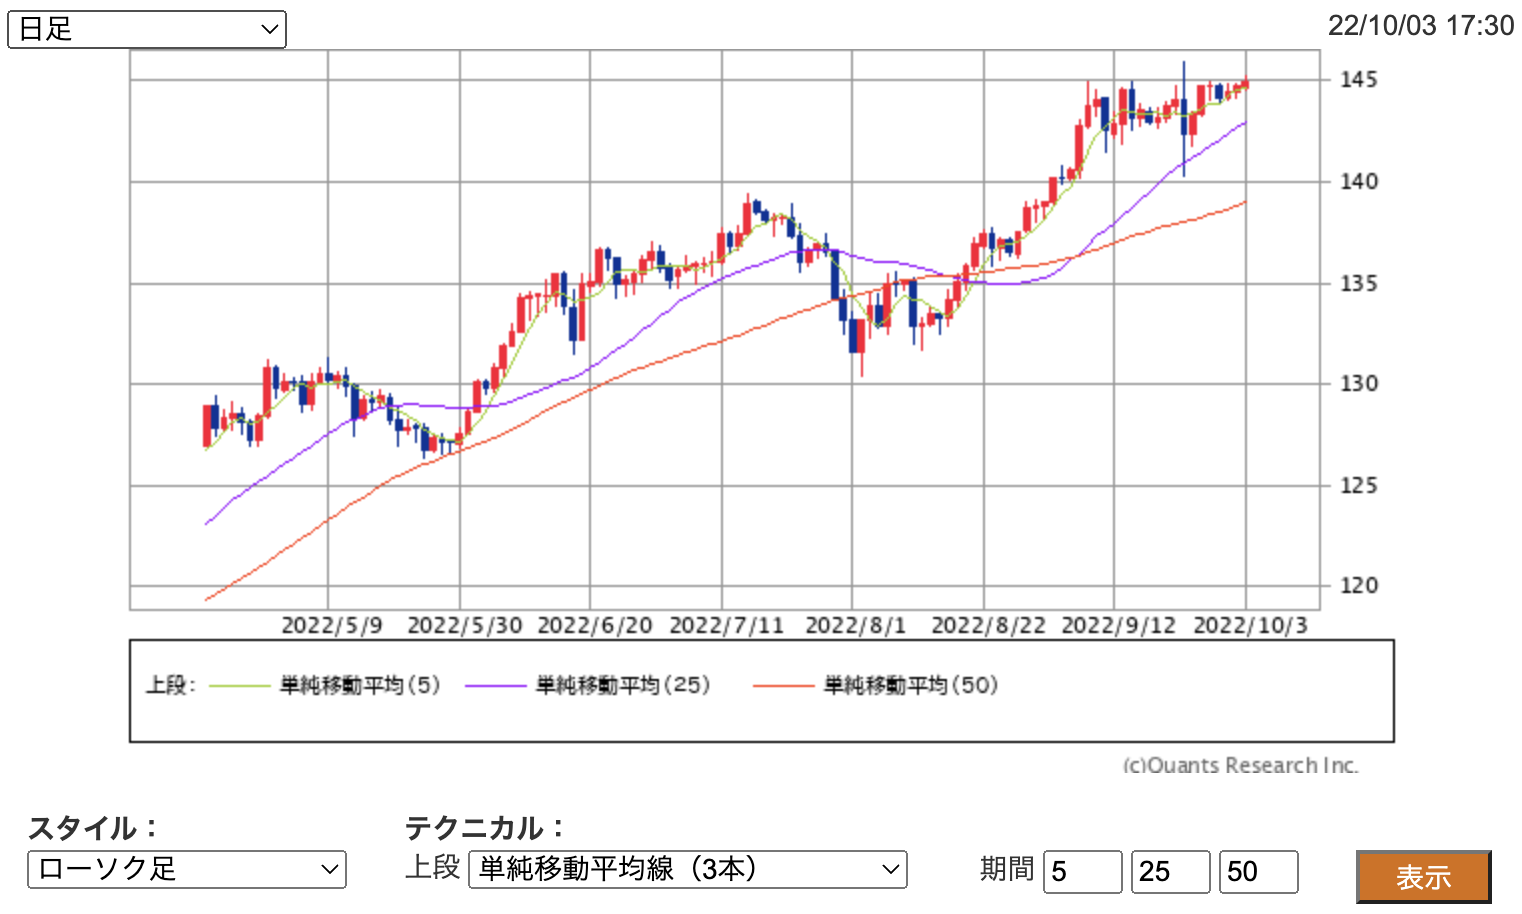
Task: Click the 2022/7/11 date axis label
Action: click(x=727, y=626)
